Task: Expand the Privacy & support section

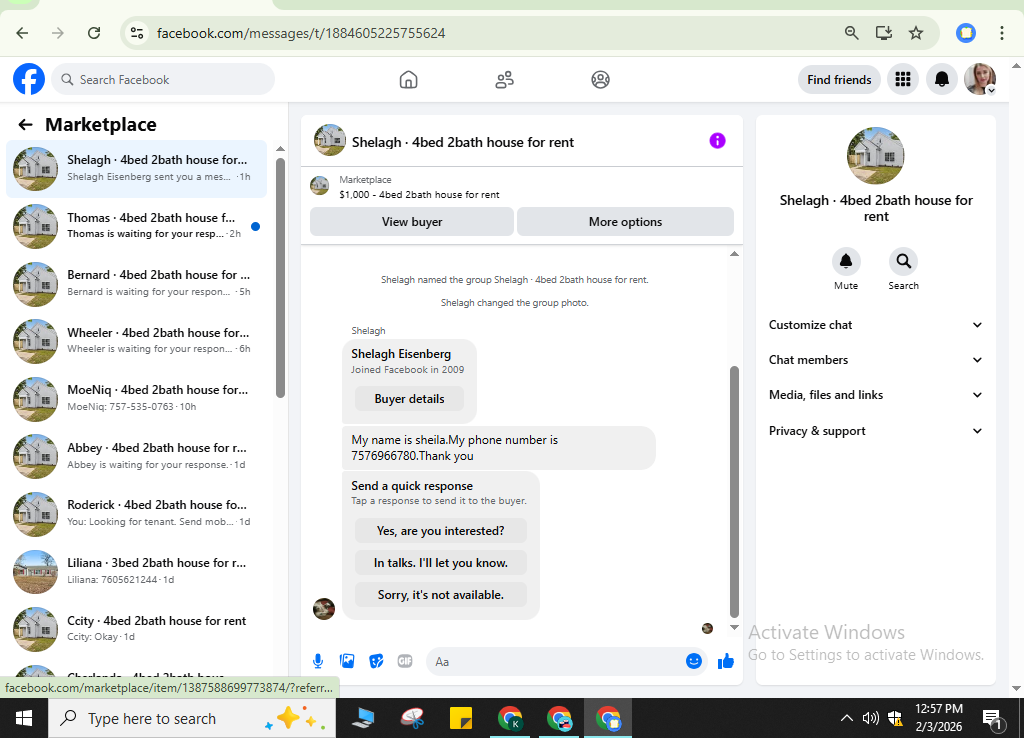Action: pos(875,430)
